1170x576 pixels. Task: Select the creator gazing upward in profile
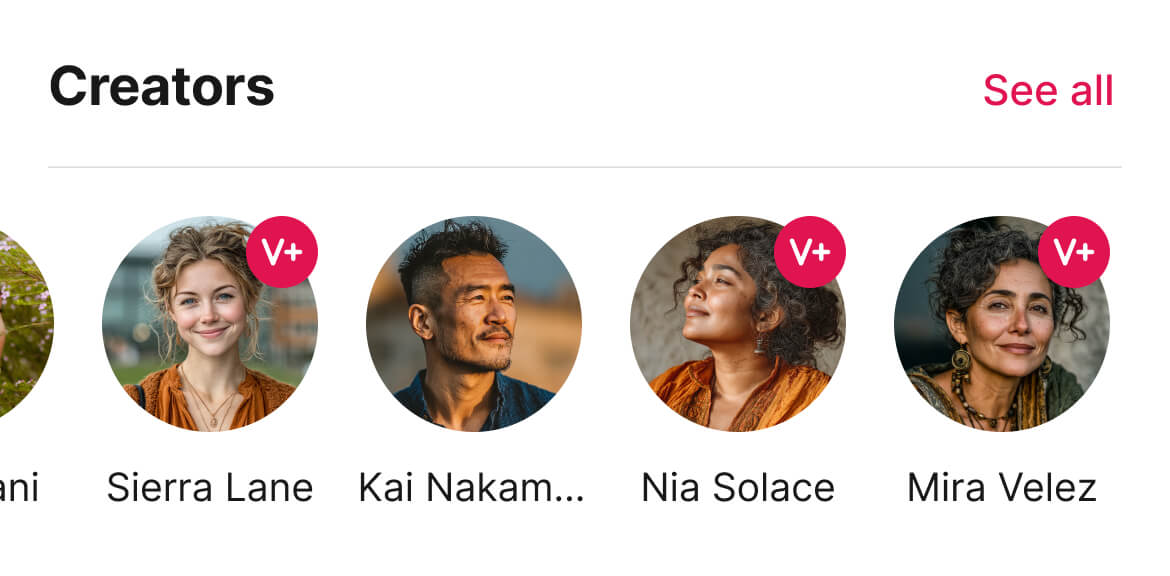click(737, 324)
